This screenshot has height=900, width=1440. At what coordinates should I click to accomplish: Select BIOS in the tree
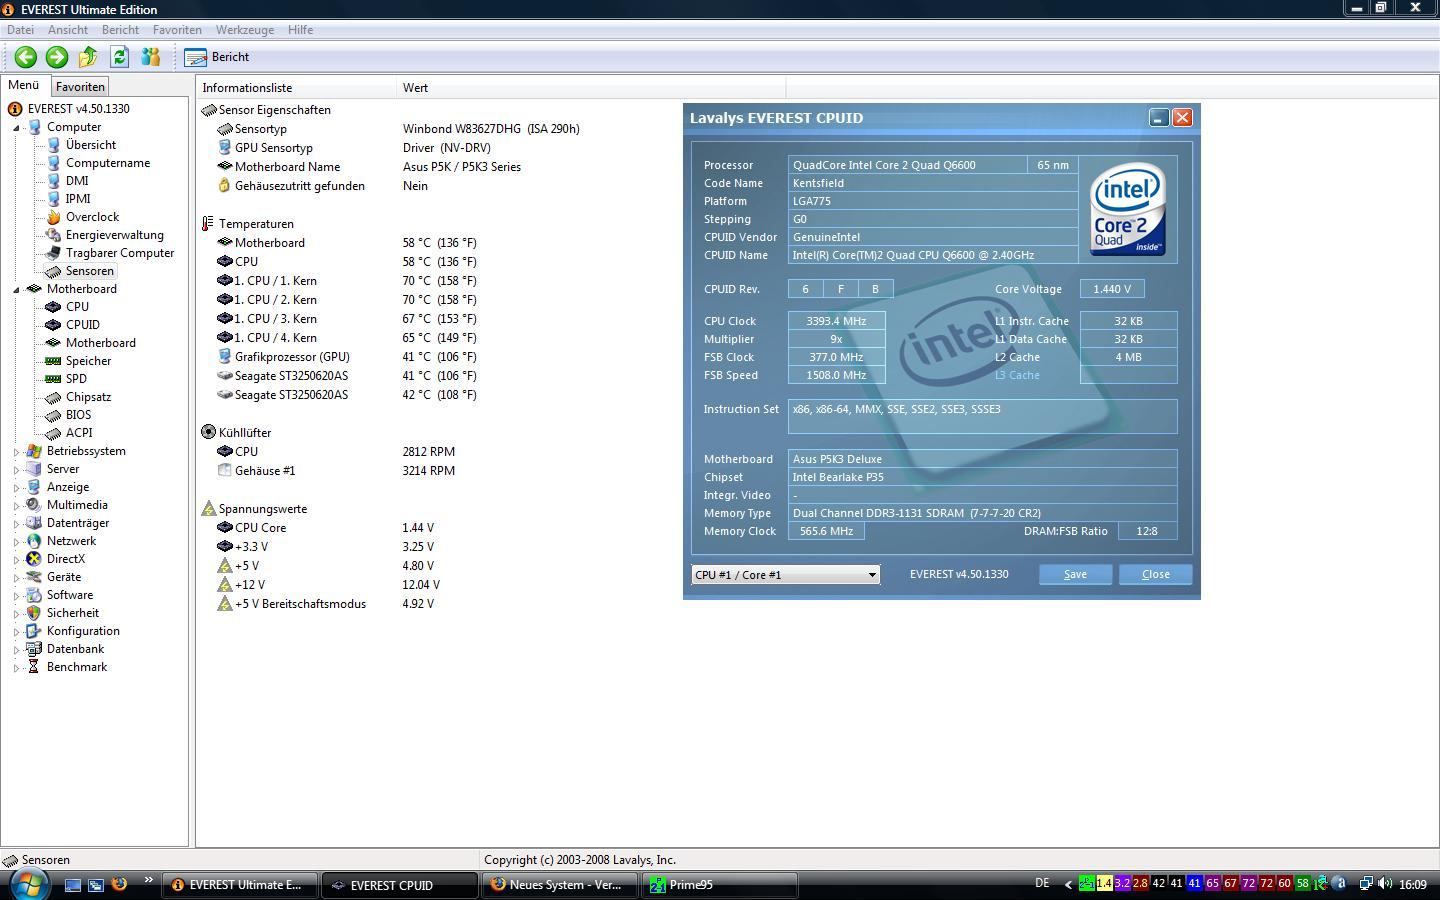point(78,415)
